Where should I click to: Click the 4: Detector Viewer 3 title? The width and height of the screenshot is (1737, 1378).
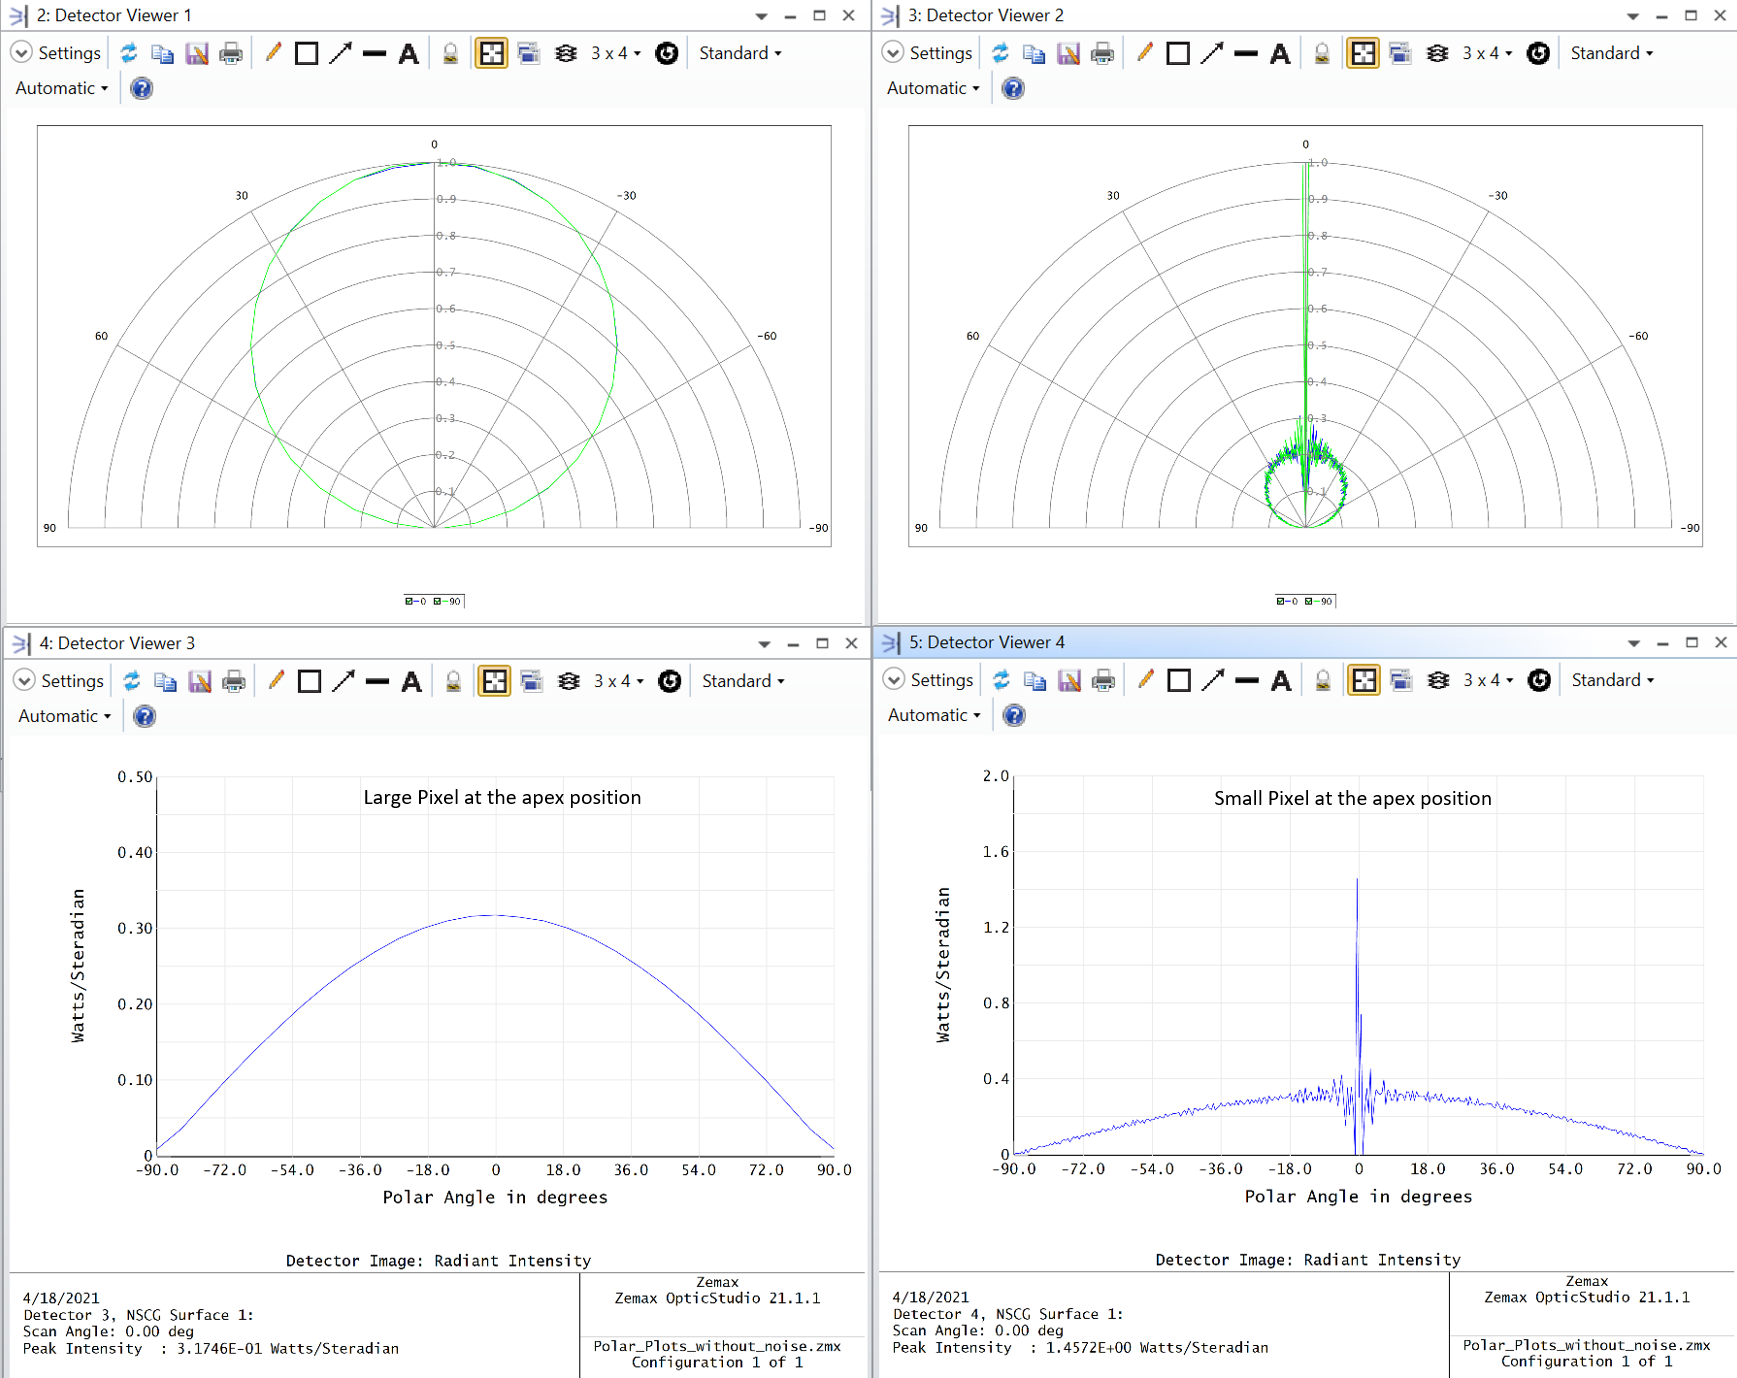click(117, 643)
